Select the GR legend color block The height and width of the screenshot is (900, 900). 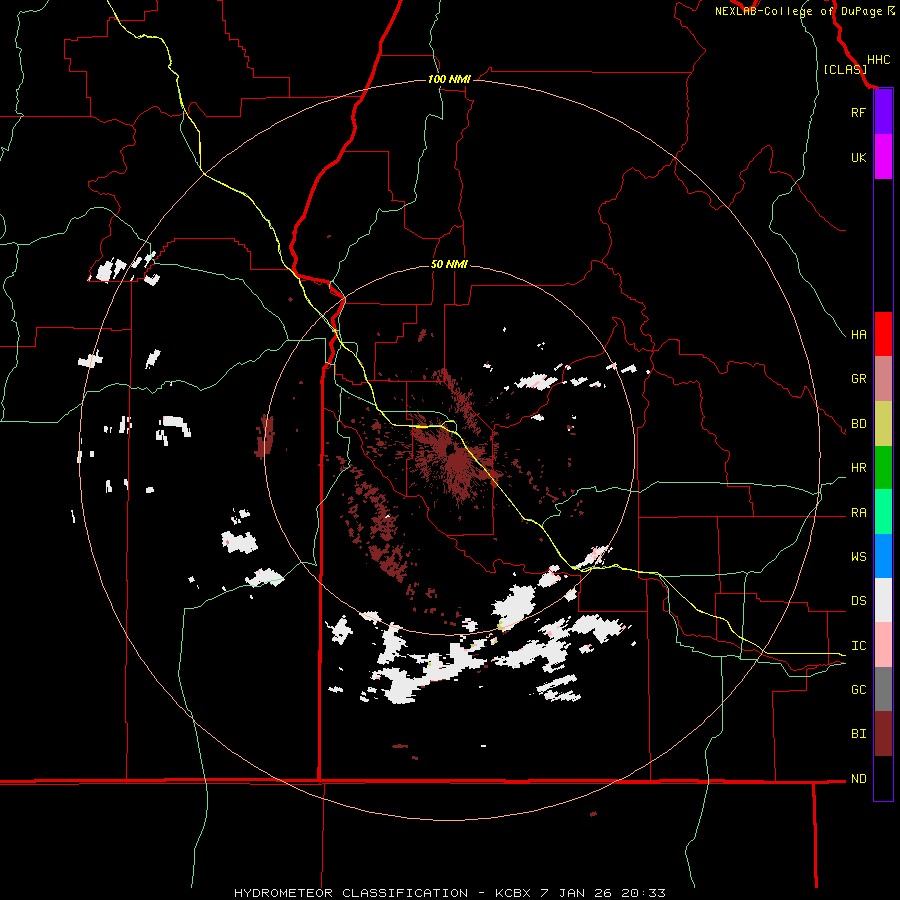point(883,379)
